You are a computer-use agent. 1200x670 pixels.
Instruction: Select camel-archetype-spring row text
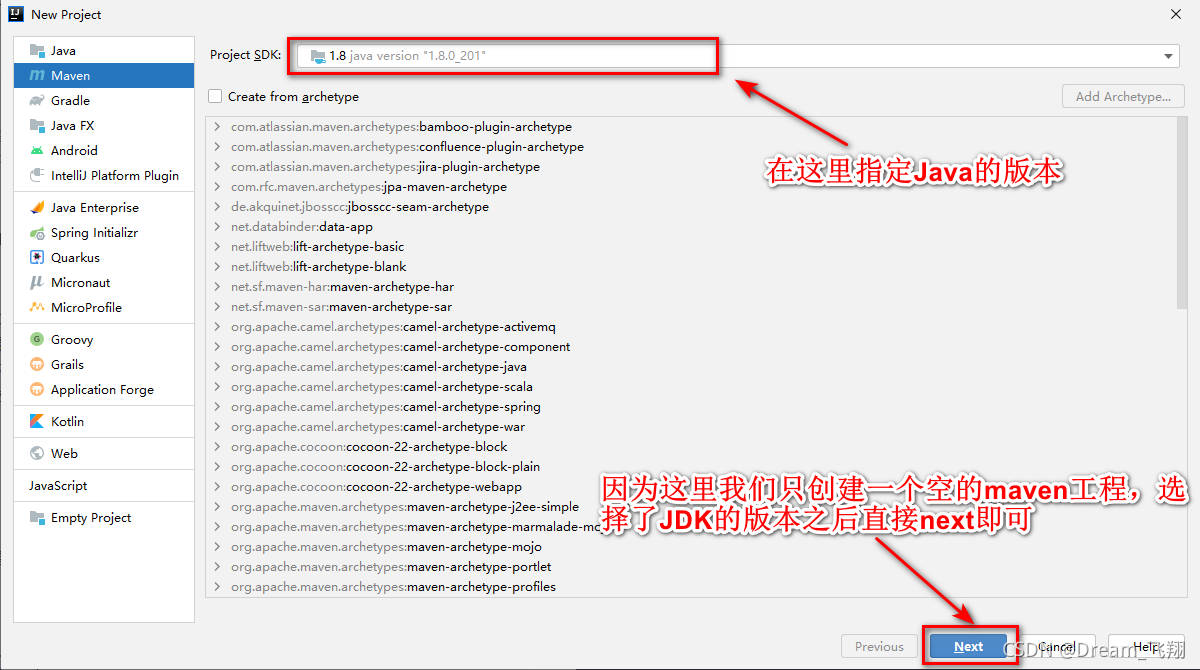pos(386,407)
